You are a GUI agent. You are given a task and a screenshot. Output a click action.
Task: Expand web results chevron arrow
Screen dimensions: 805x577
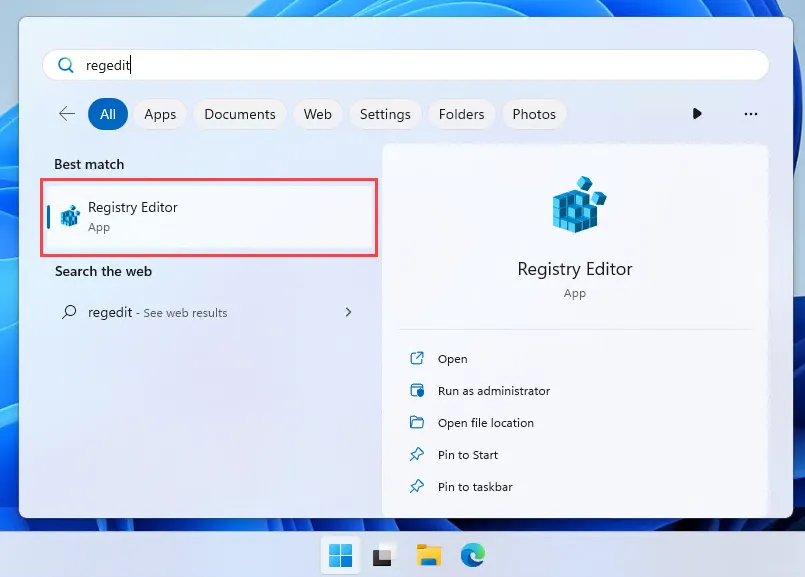(348, 312)
